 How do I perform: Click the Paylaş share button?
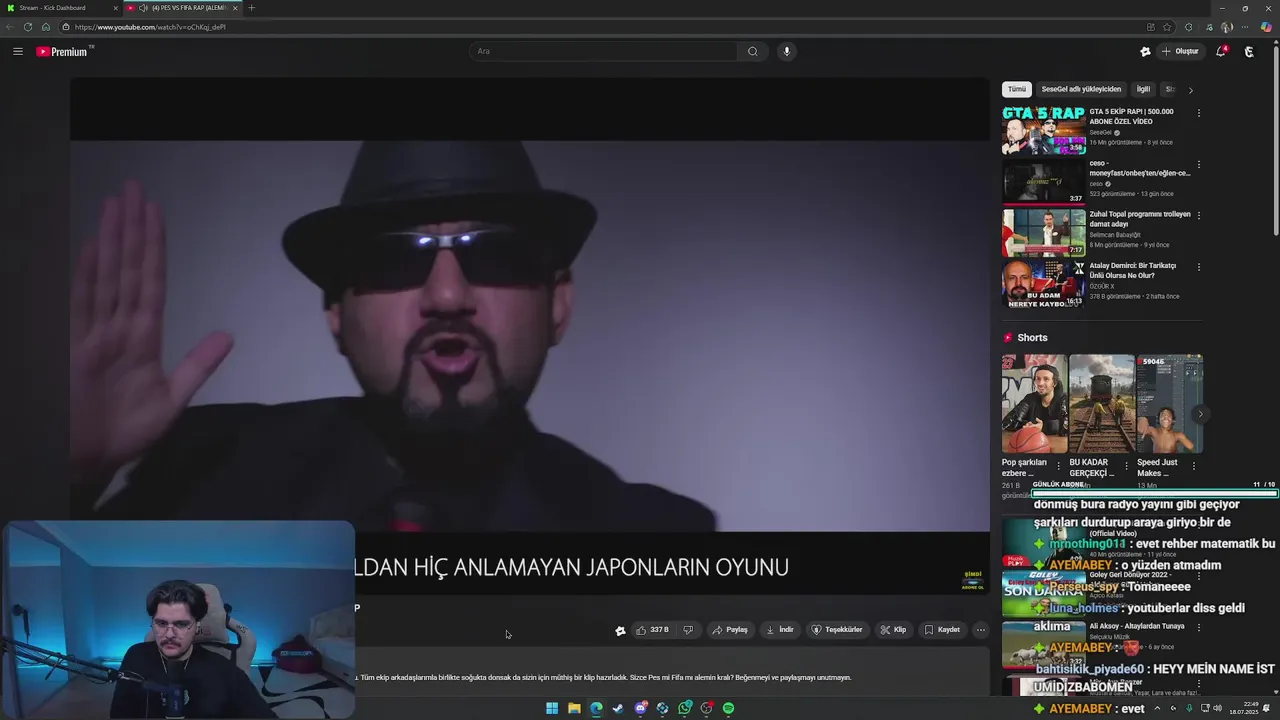pos(730,630)
